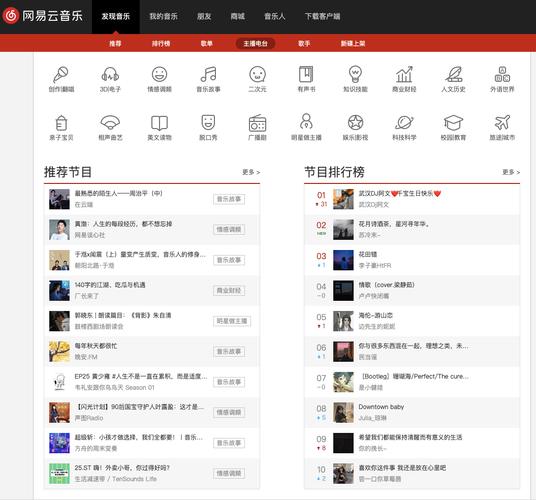Click the Julia_琼琳 author name
The width and height of the screenshot is (536, 500).
(372, 418)
